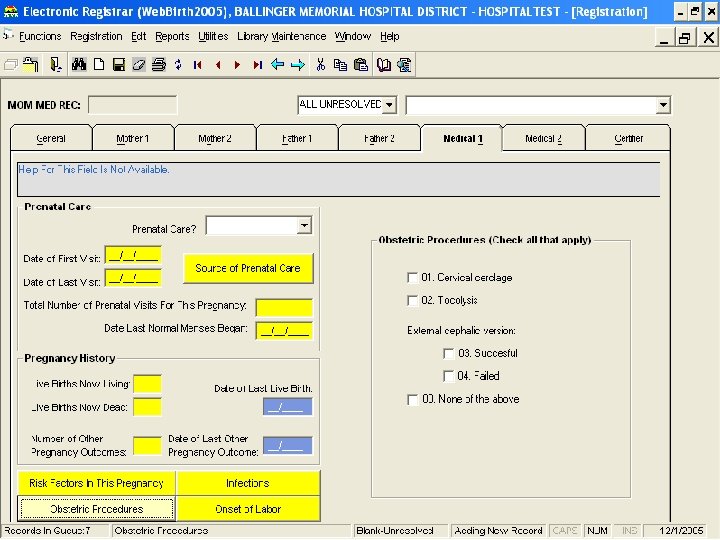Enable the None of the above checkbox

pos(413,399)
